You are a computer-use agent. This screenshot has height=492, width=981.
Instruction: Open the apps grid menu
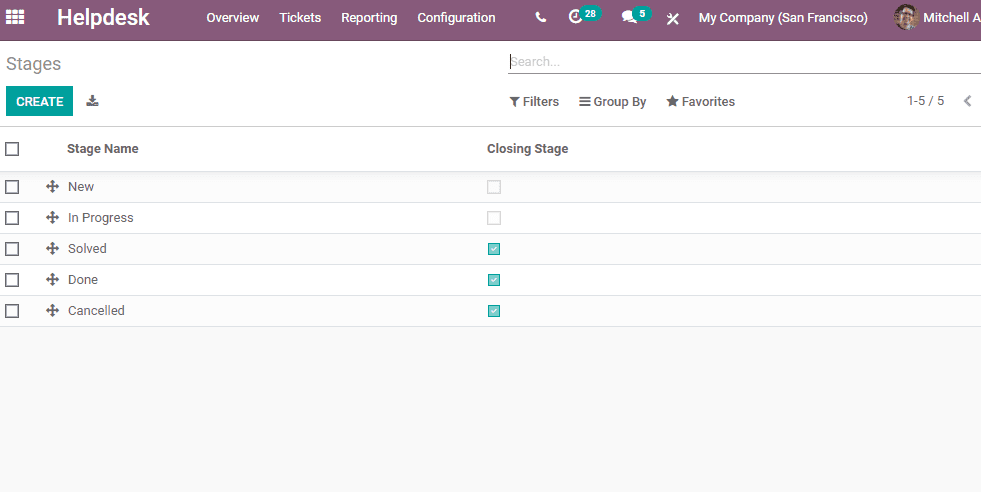(15, 18)
